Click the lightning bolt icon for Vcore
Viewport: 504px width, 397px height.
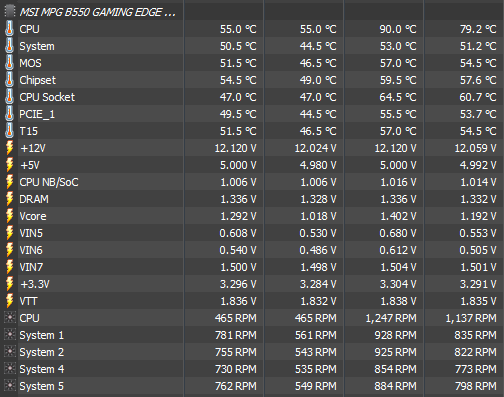pyautogui.click(x=10, y=216)
